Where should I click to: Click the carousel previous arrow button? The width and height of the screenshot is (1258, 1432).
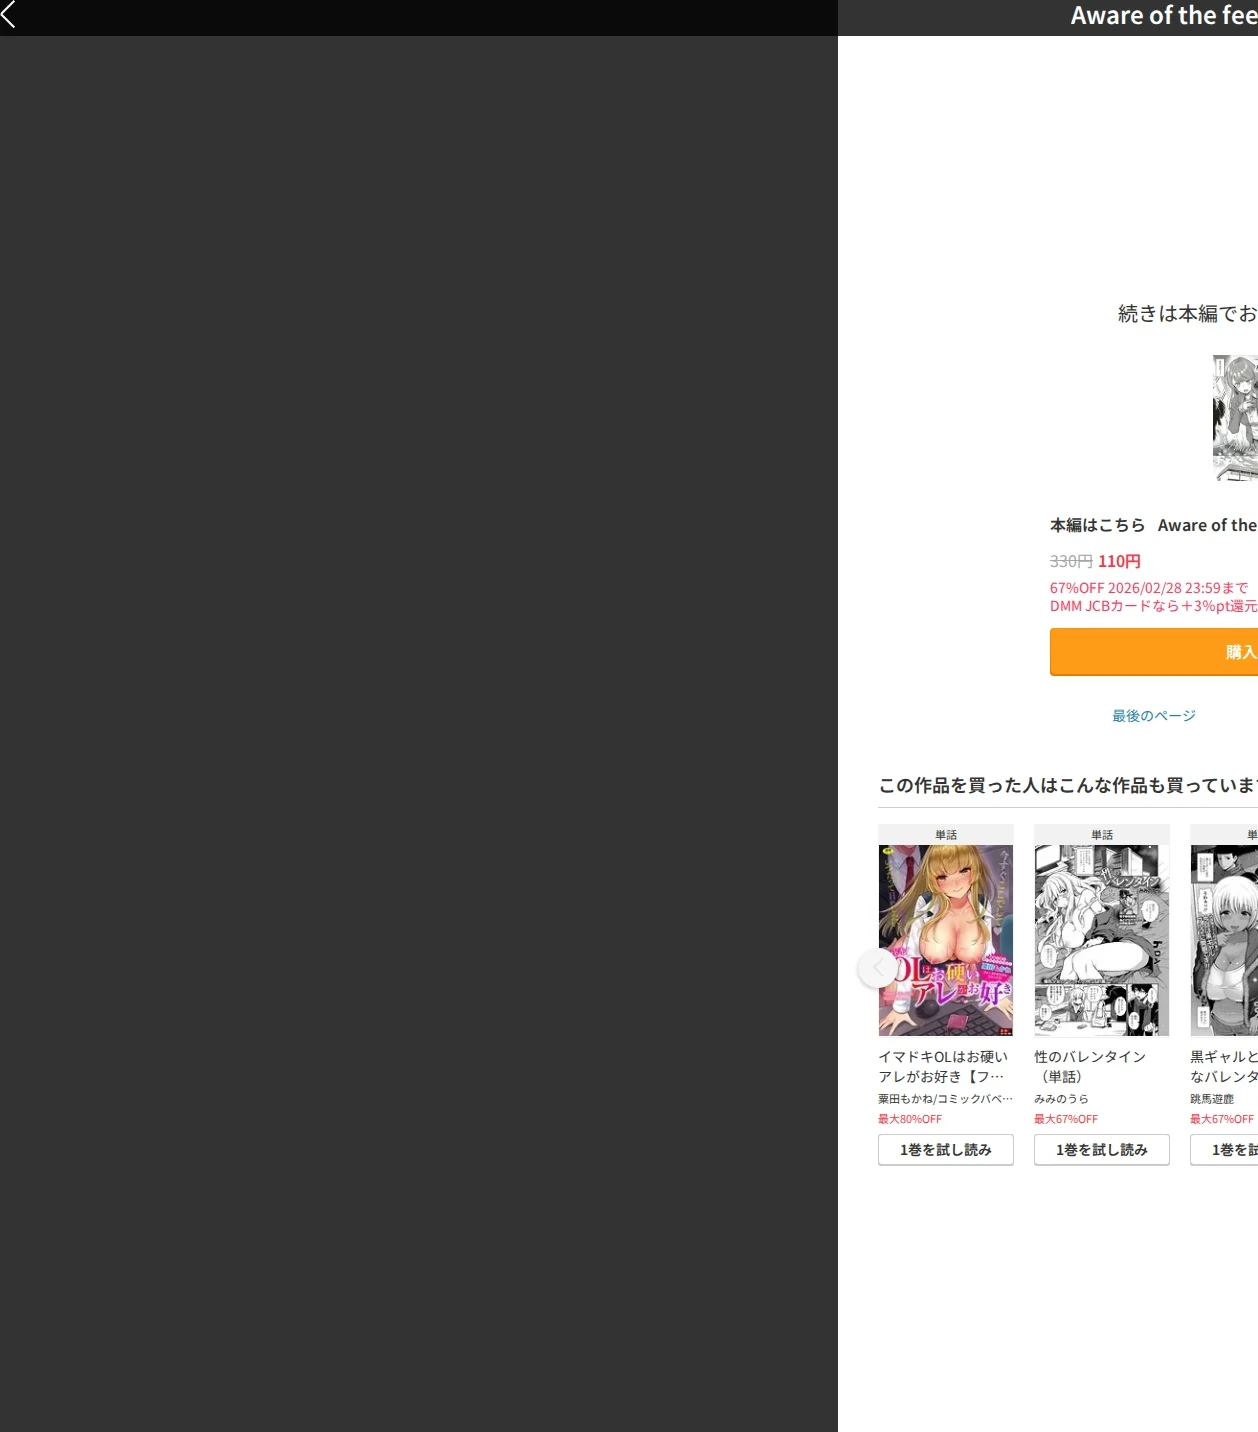(878, 968)
